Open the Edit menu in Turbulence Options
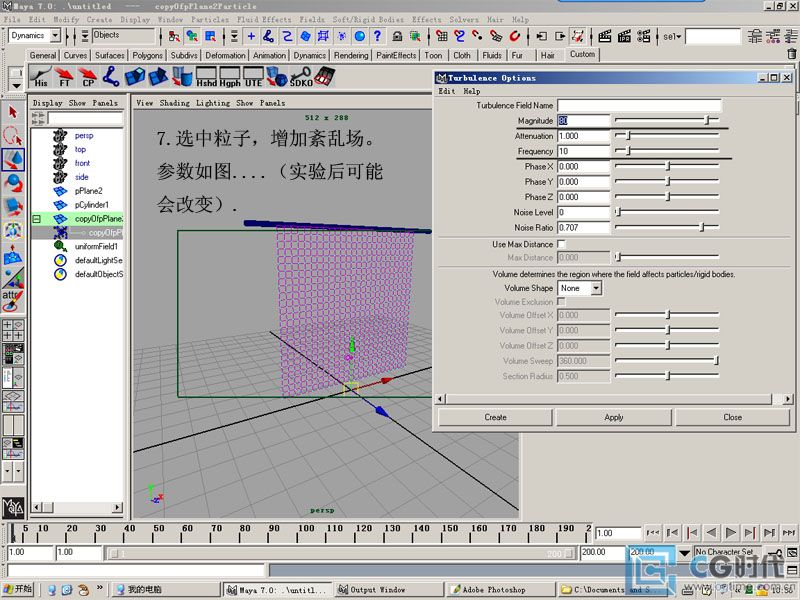The height and width of the screenshot is (600, 800). (447, 91)
